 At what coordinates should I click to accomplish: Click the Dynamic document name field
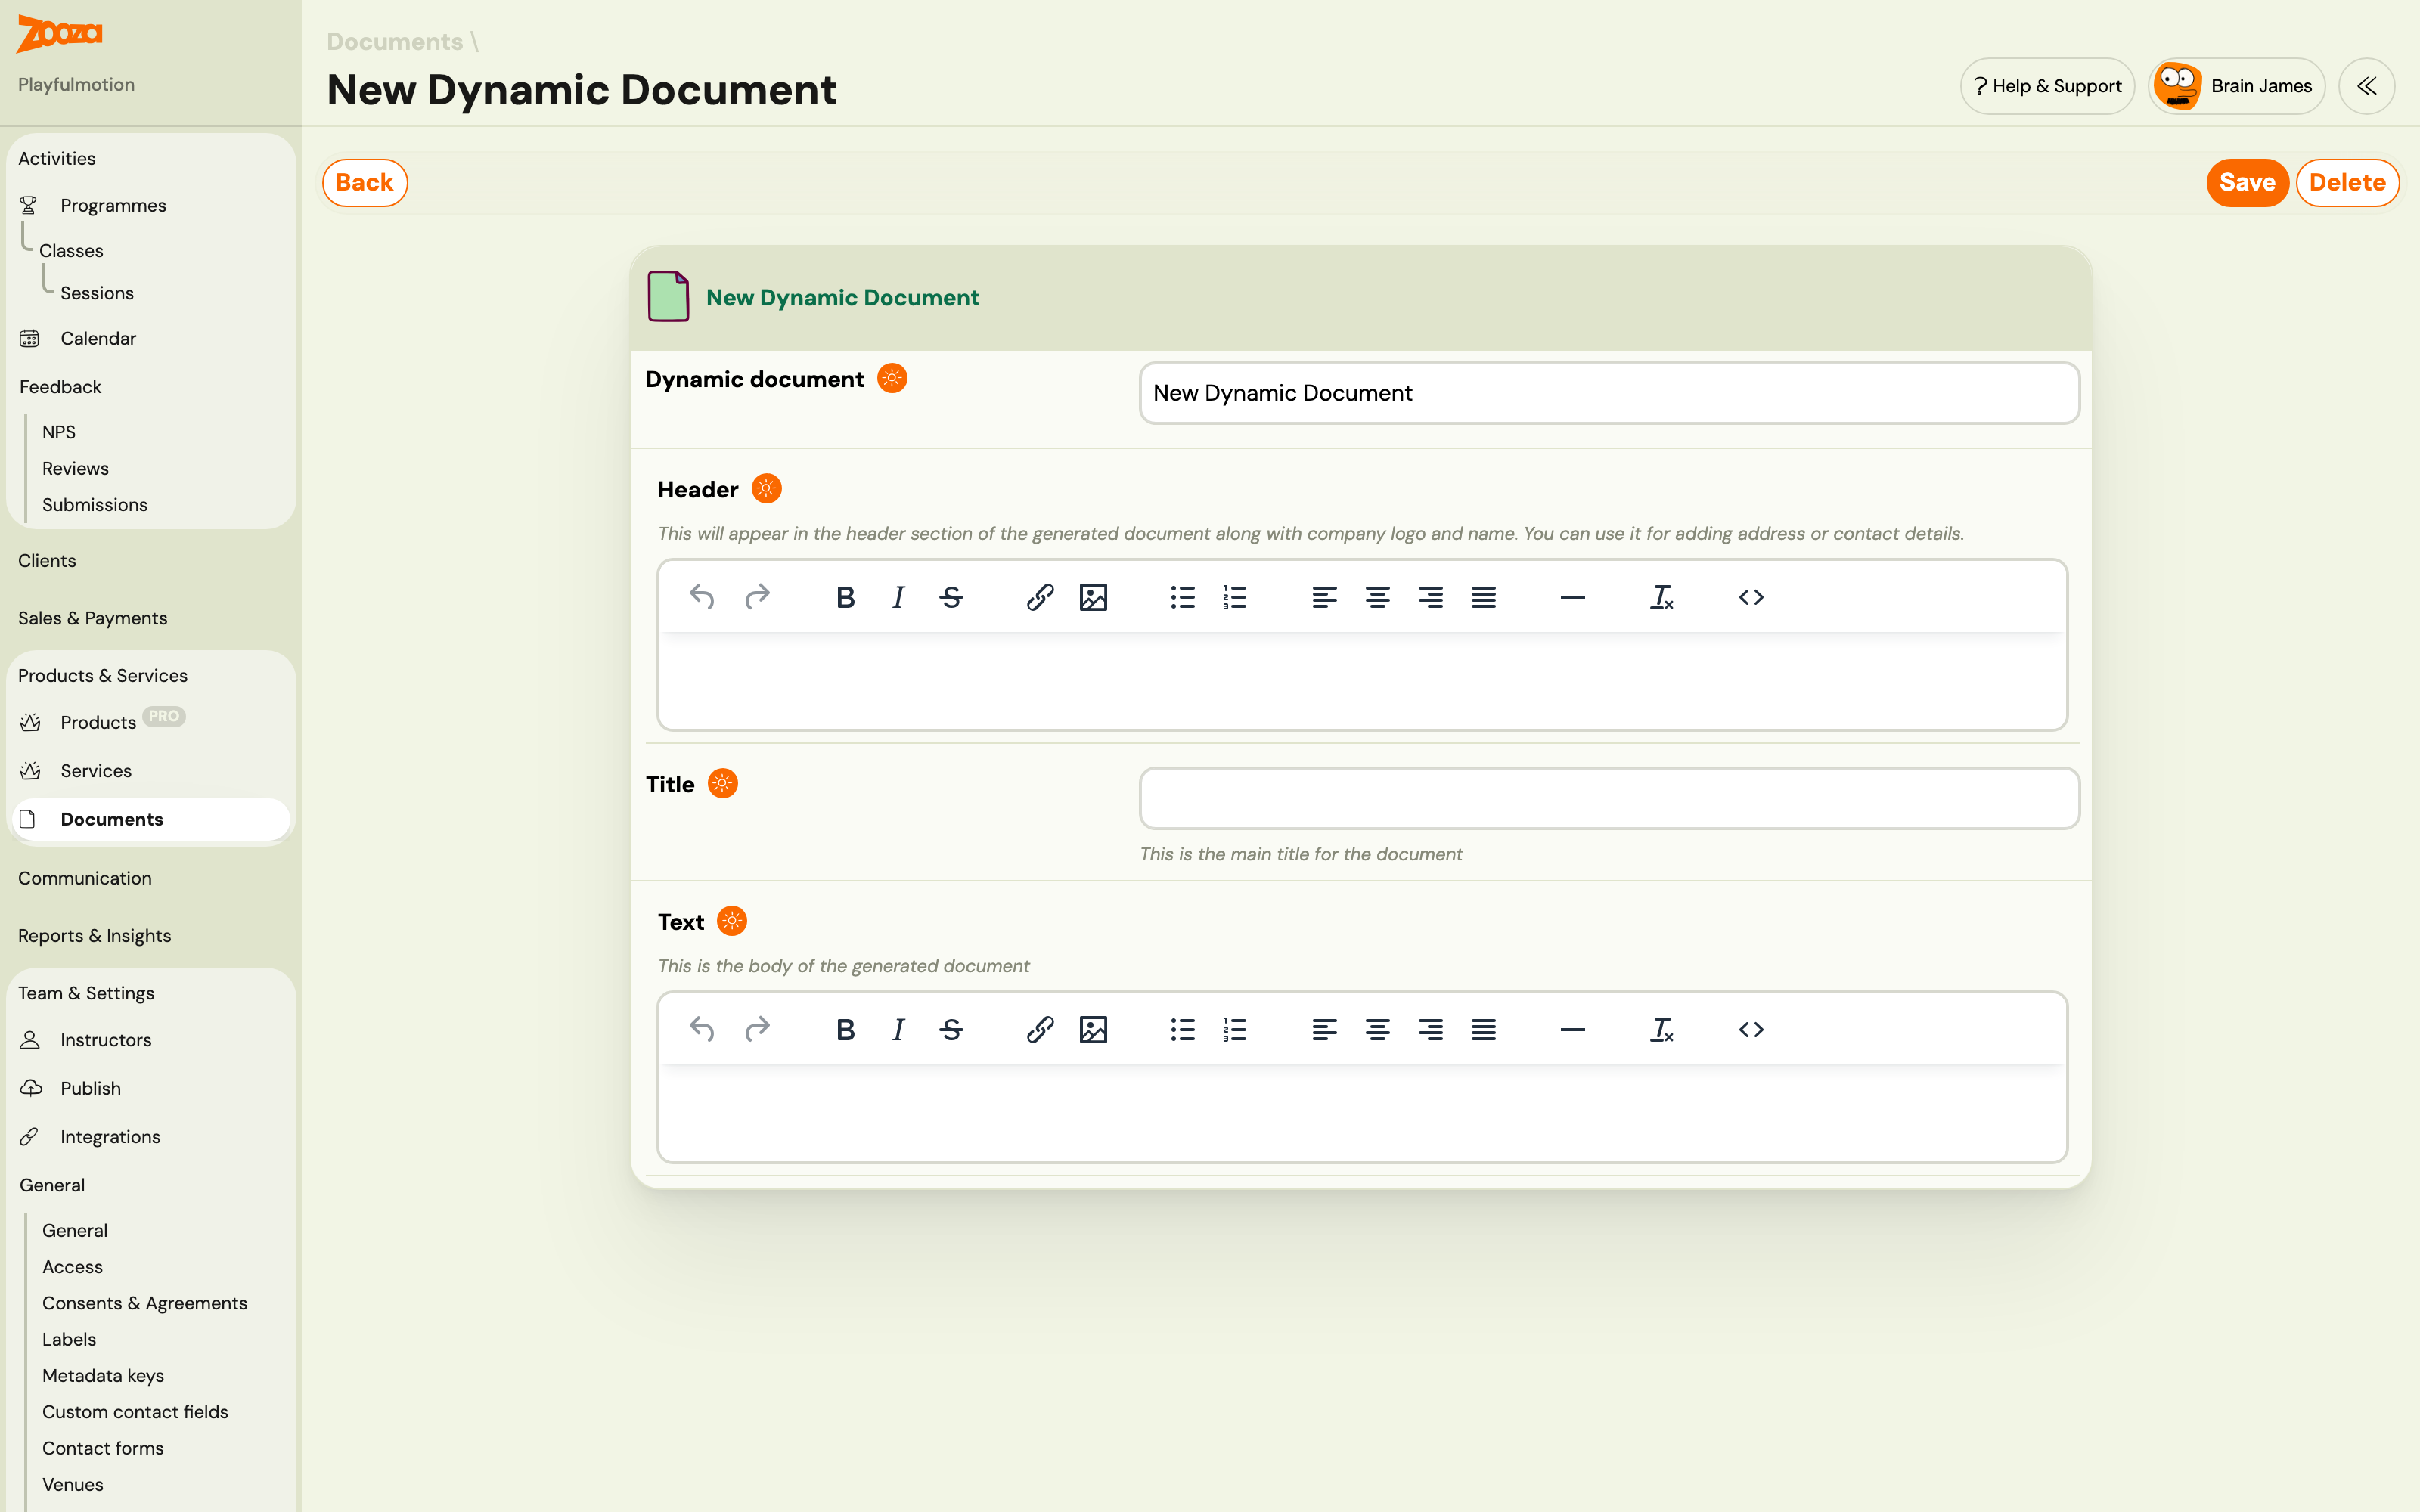pyautogui.click(x=1609, y=393)
